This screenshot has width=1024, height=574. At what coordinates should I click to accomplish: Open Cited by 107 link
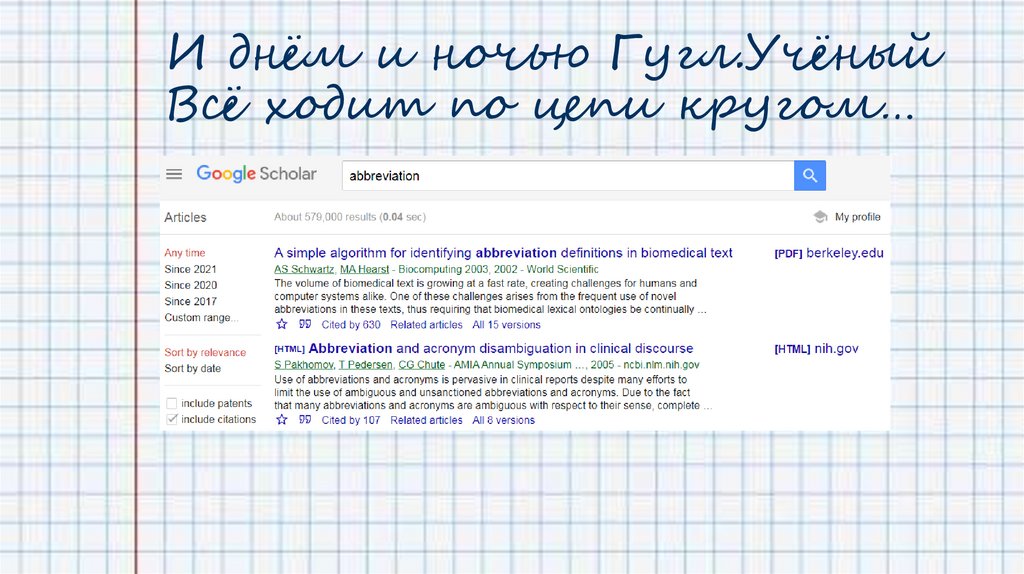[351, 420]
